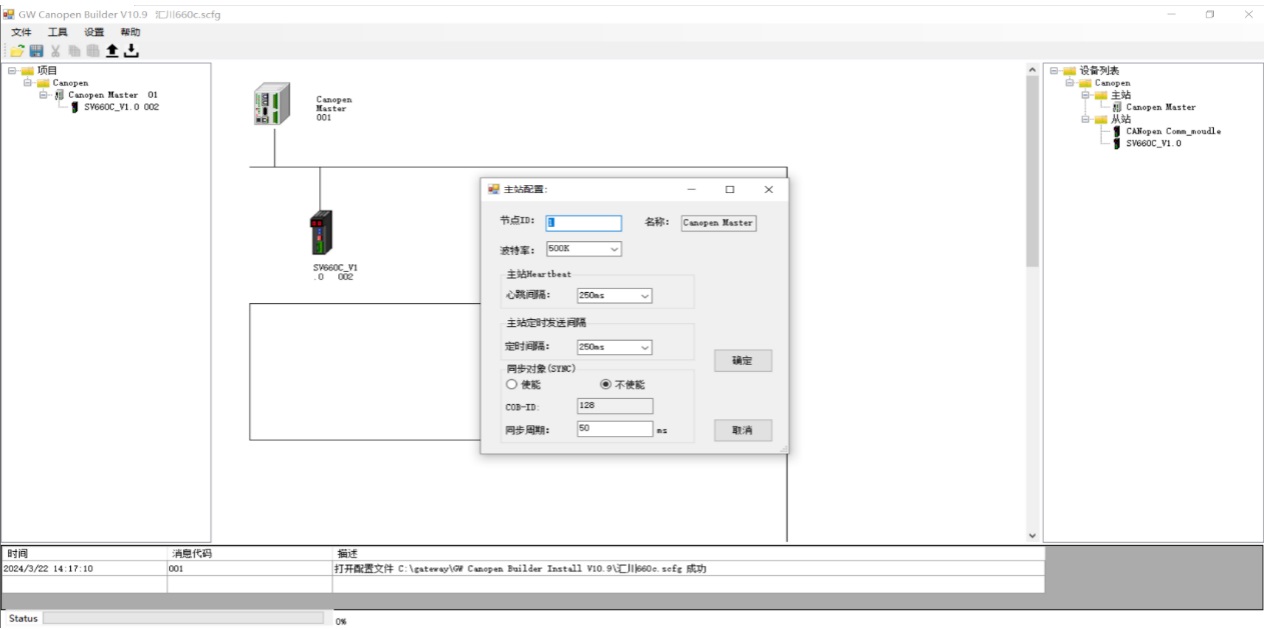Click the open file toolbar icon
The width and height of the screenshot is (1265, 630).
(17, 51)
